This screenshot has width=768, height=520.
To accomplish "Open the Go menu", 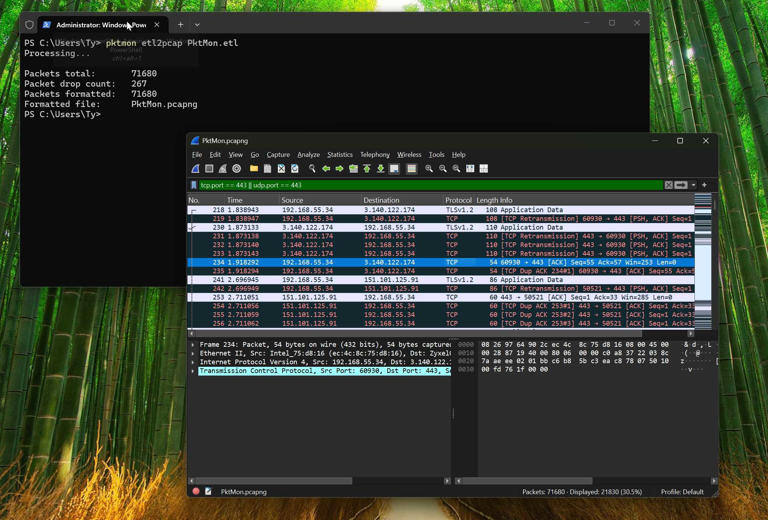I will tap(255, 155).
